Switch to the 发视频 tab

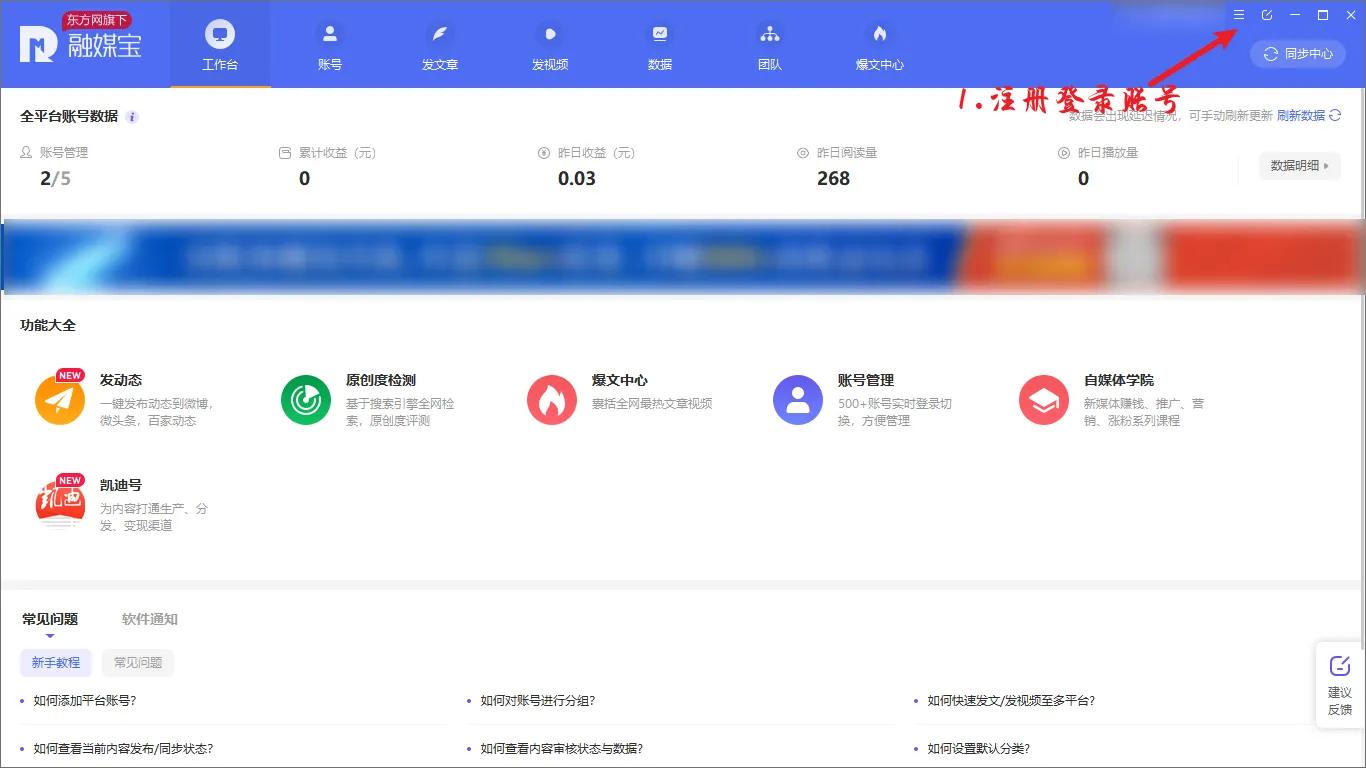550,45
